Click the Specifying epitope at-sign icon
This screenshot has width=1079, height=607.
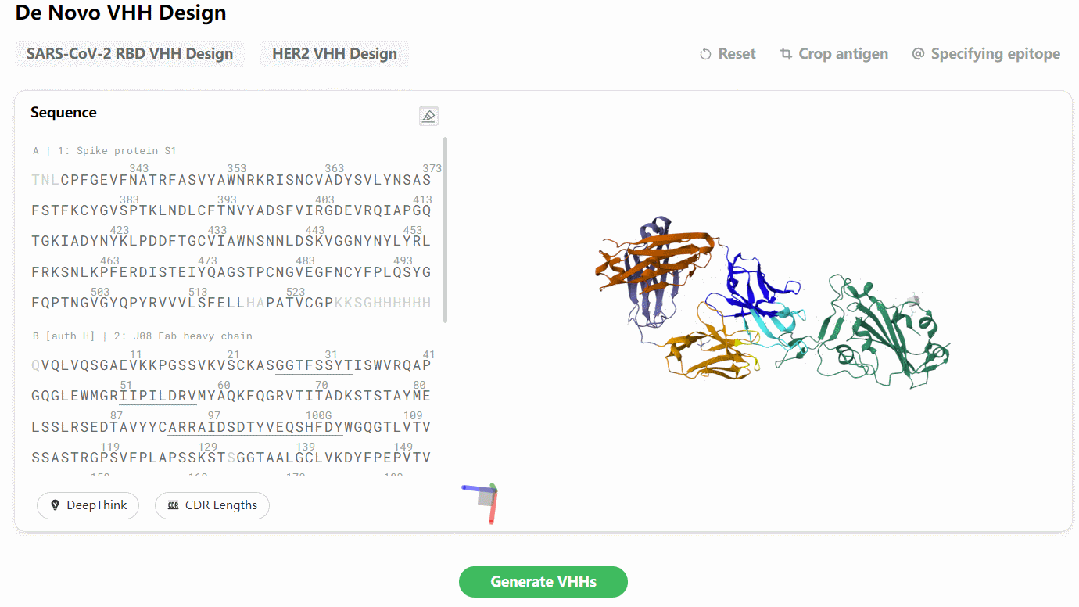click(x=917, y=54)
